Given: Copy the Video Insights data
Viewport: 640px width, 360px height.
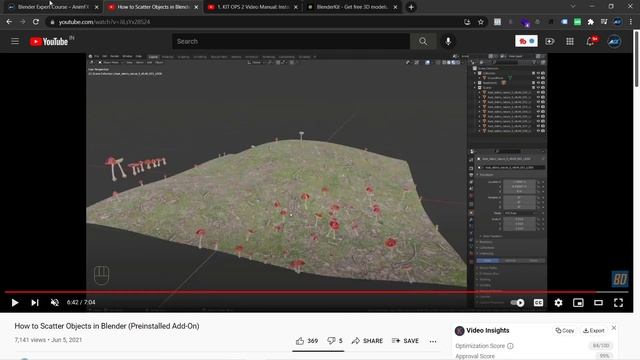Looking at the screenshot, I should click(x=565, y=330).
